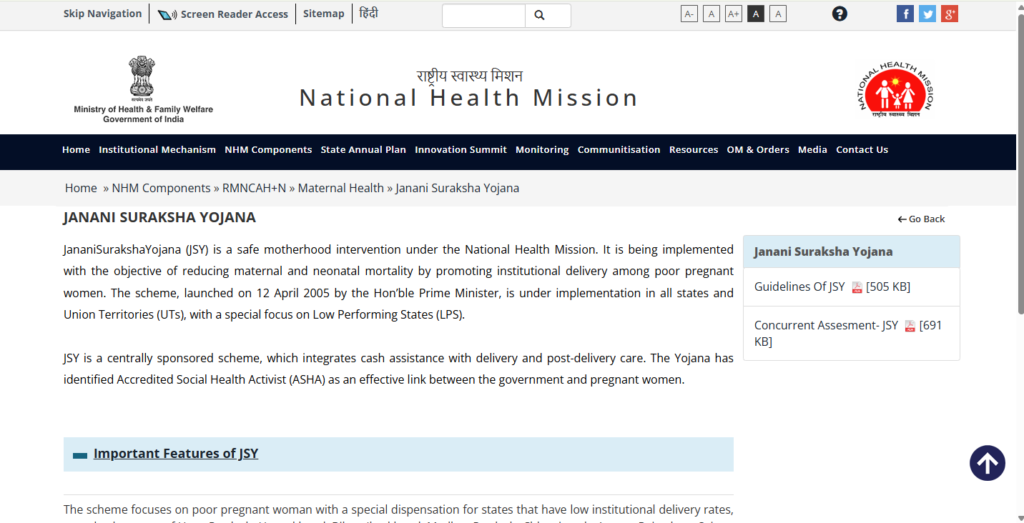The image size is (1024, 523).
Task: Switch to dark high-contrast A theme
Action: pyautogui.click(x=756, y=13)
